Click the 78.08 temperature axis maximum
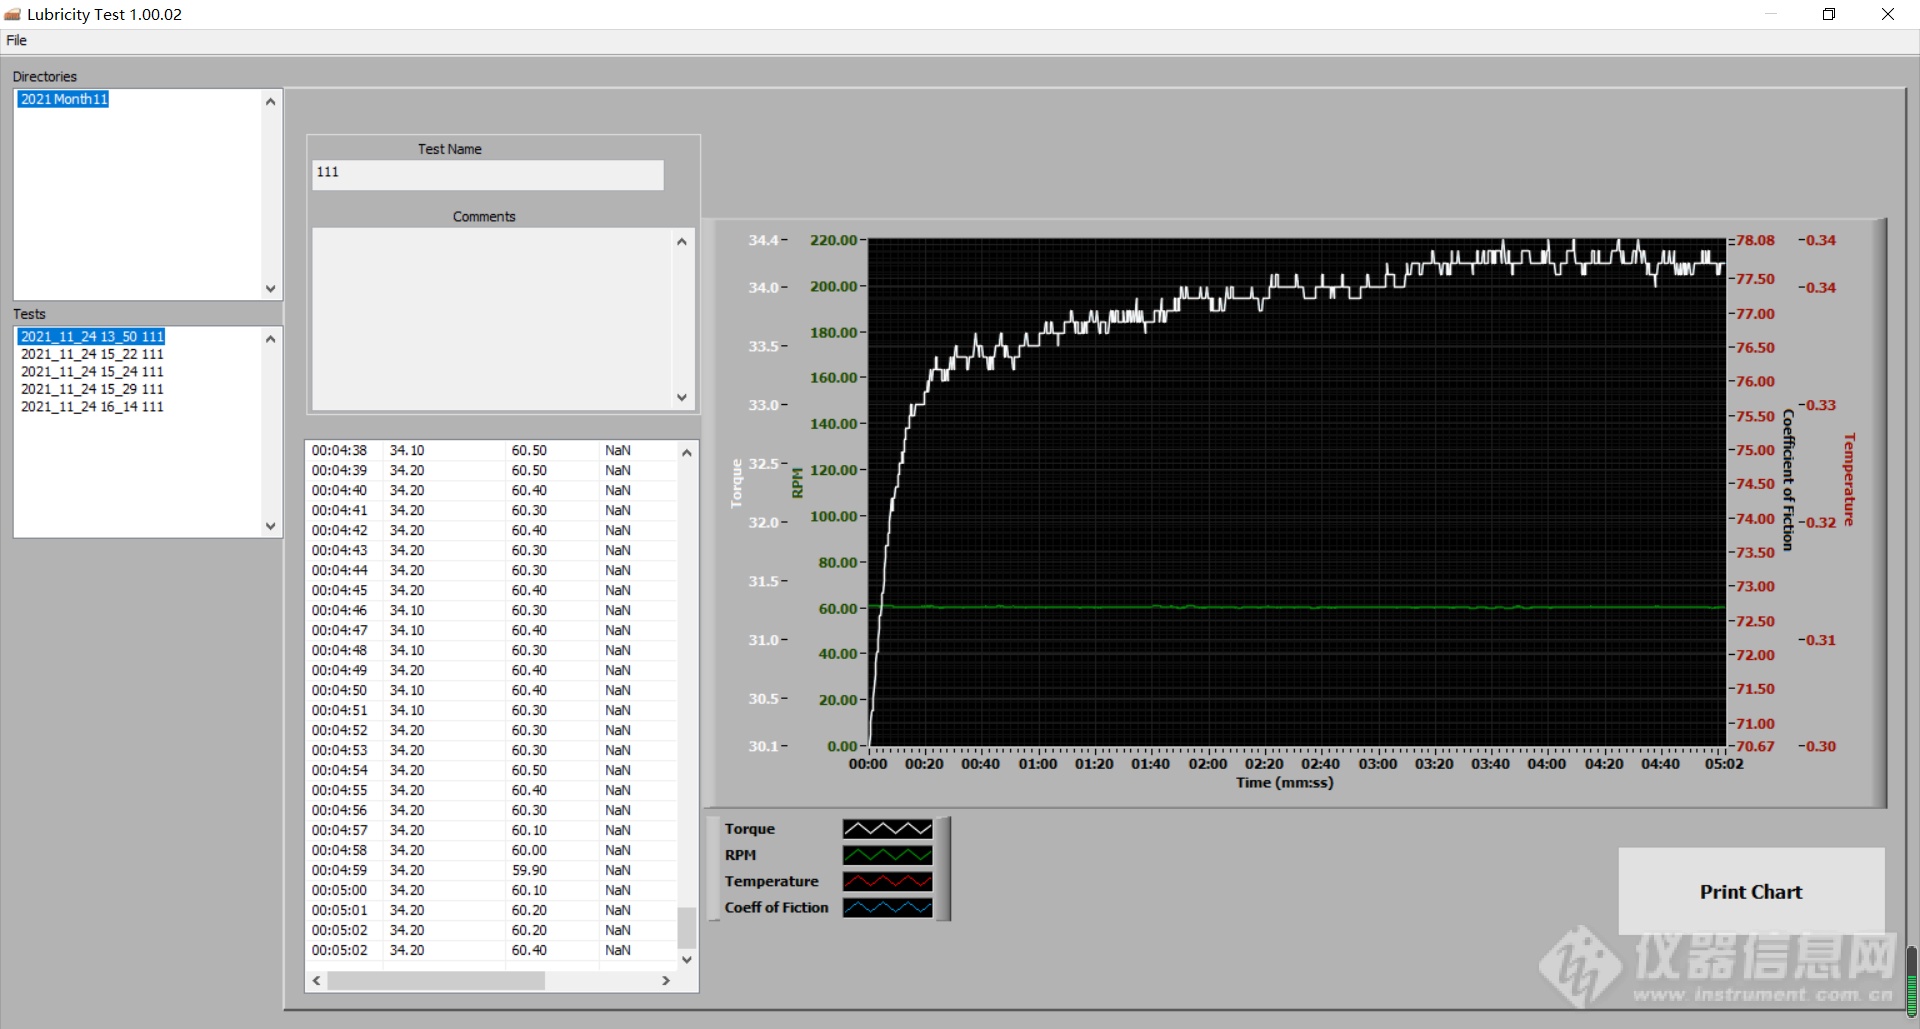The height and width of the screenshot is (1029, 1920). pyautogui.click(x=1755, y=240)
